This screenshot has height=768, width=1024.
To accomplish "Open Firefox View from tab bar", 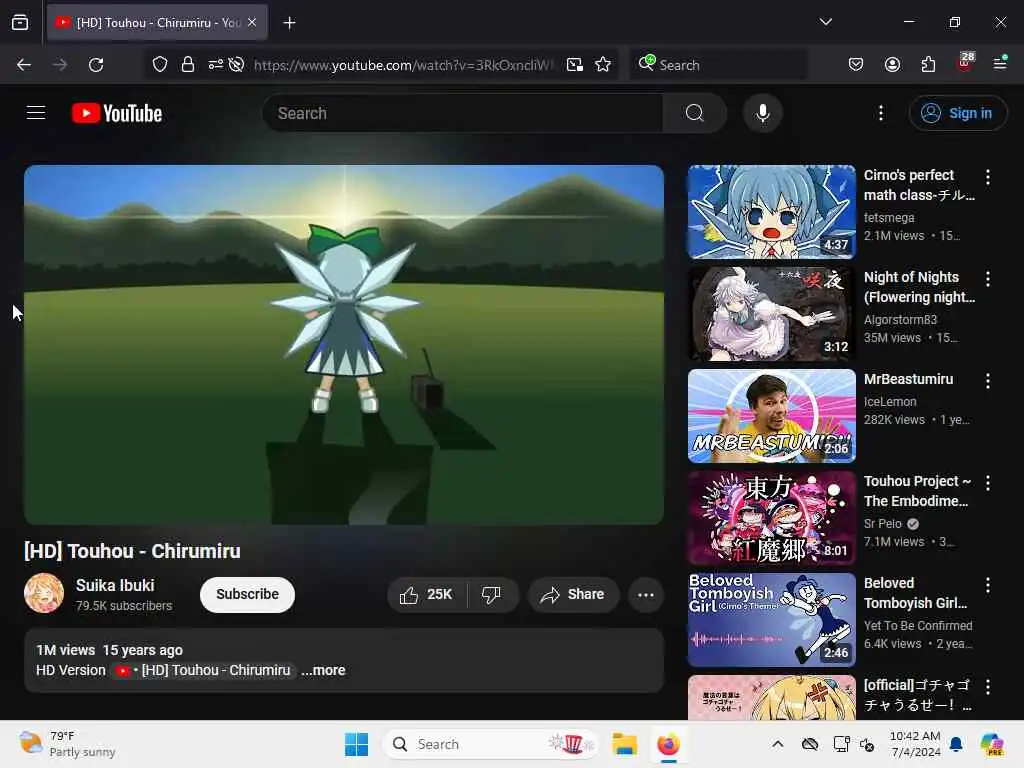I will (20, 22).
